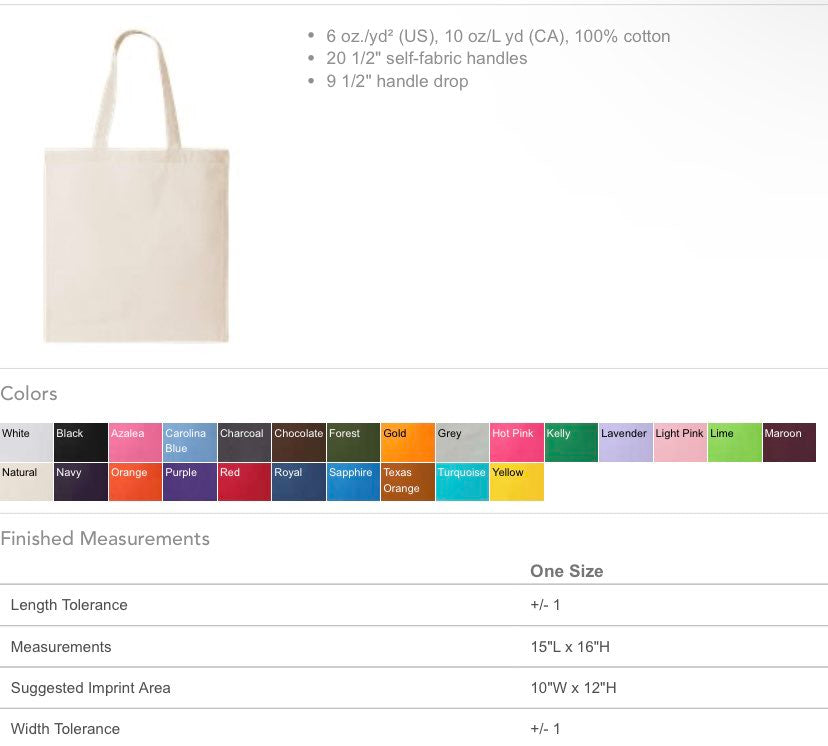Pick the Navy color swatch

tap(81, 482)
